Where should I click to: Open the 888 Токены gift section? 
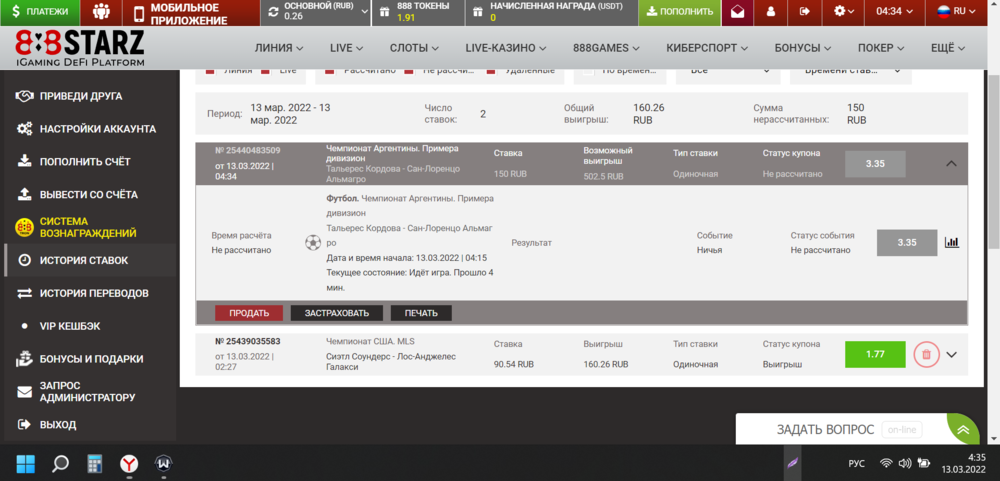(418, 11)
